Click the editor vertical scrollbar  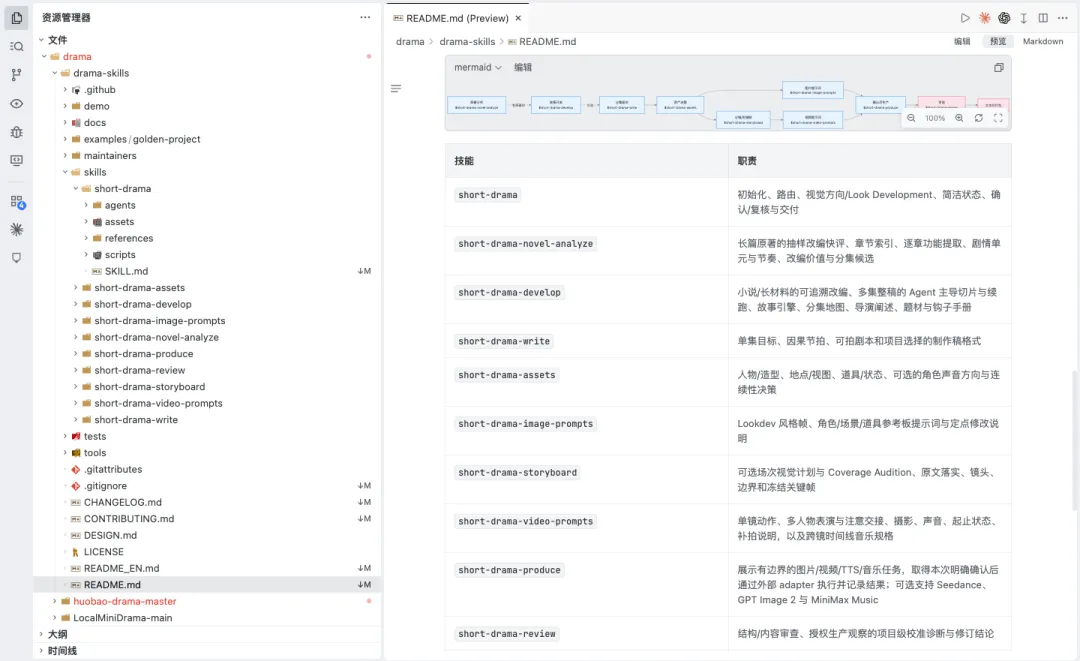(1074, 441)
